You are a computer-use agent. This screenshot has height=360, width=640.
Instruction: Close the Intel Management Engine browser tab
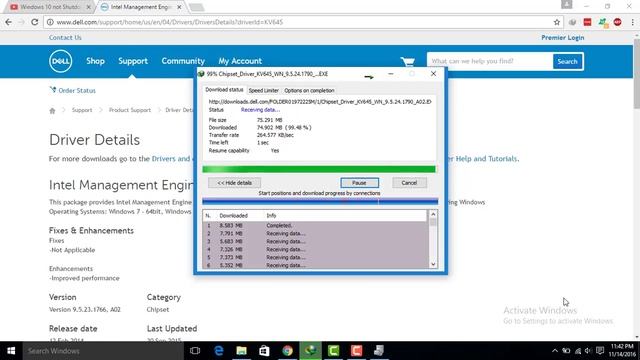pos(179,7)
